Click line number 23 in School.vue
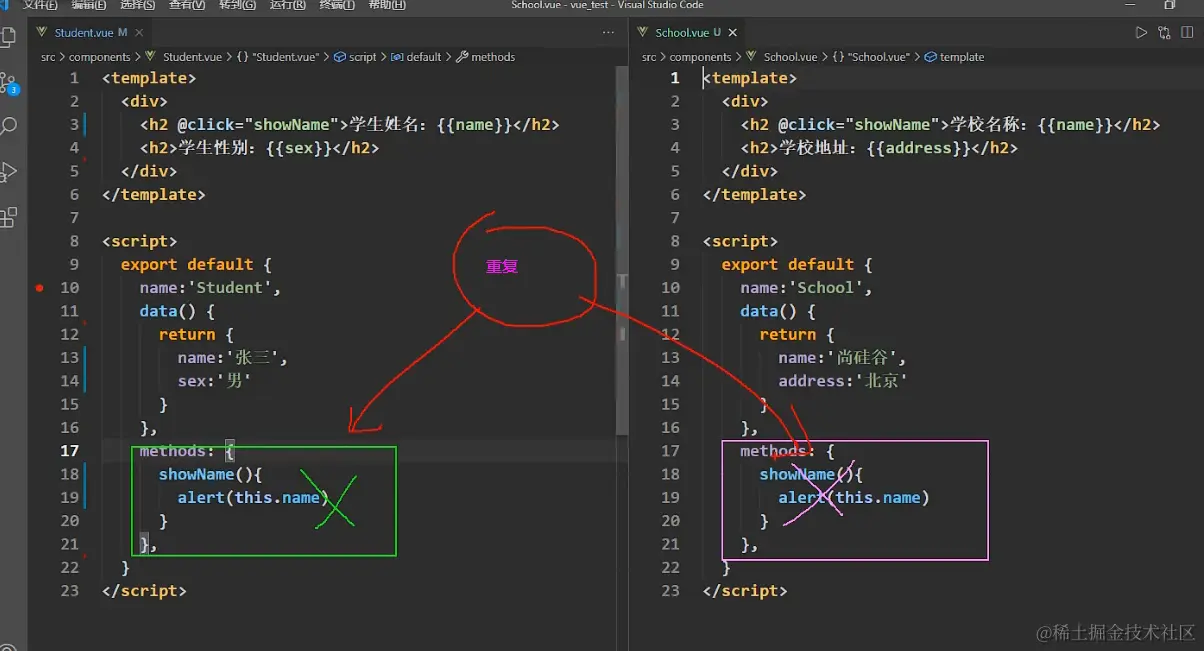 pyautogui.click(x=670, y=591)
